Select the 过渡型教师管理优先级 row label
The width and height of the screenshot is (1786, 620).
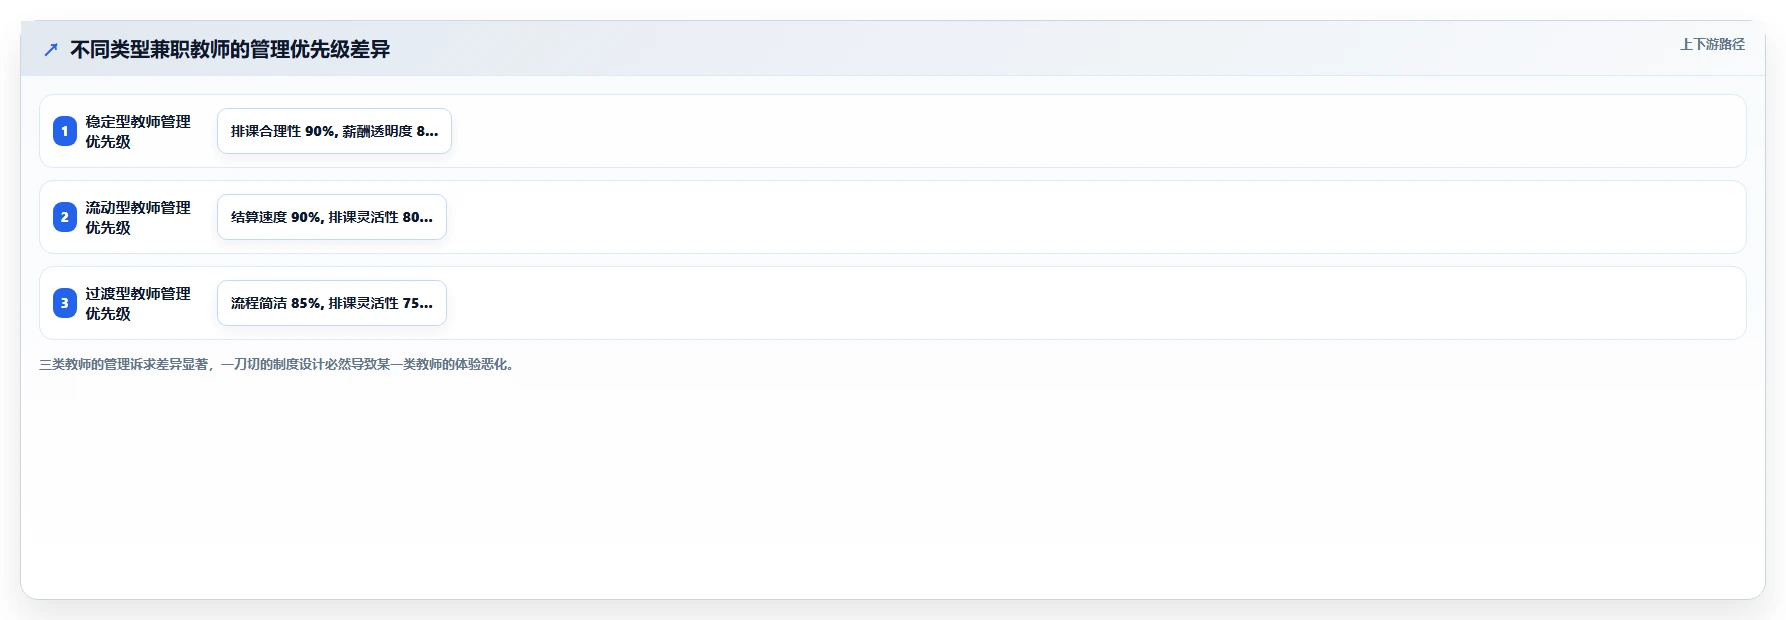(x=138, y=303)
